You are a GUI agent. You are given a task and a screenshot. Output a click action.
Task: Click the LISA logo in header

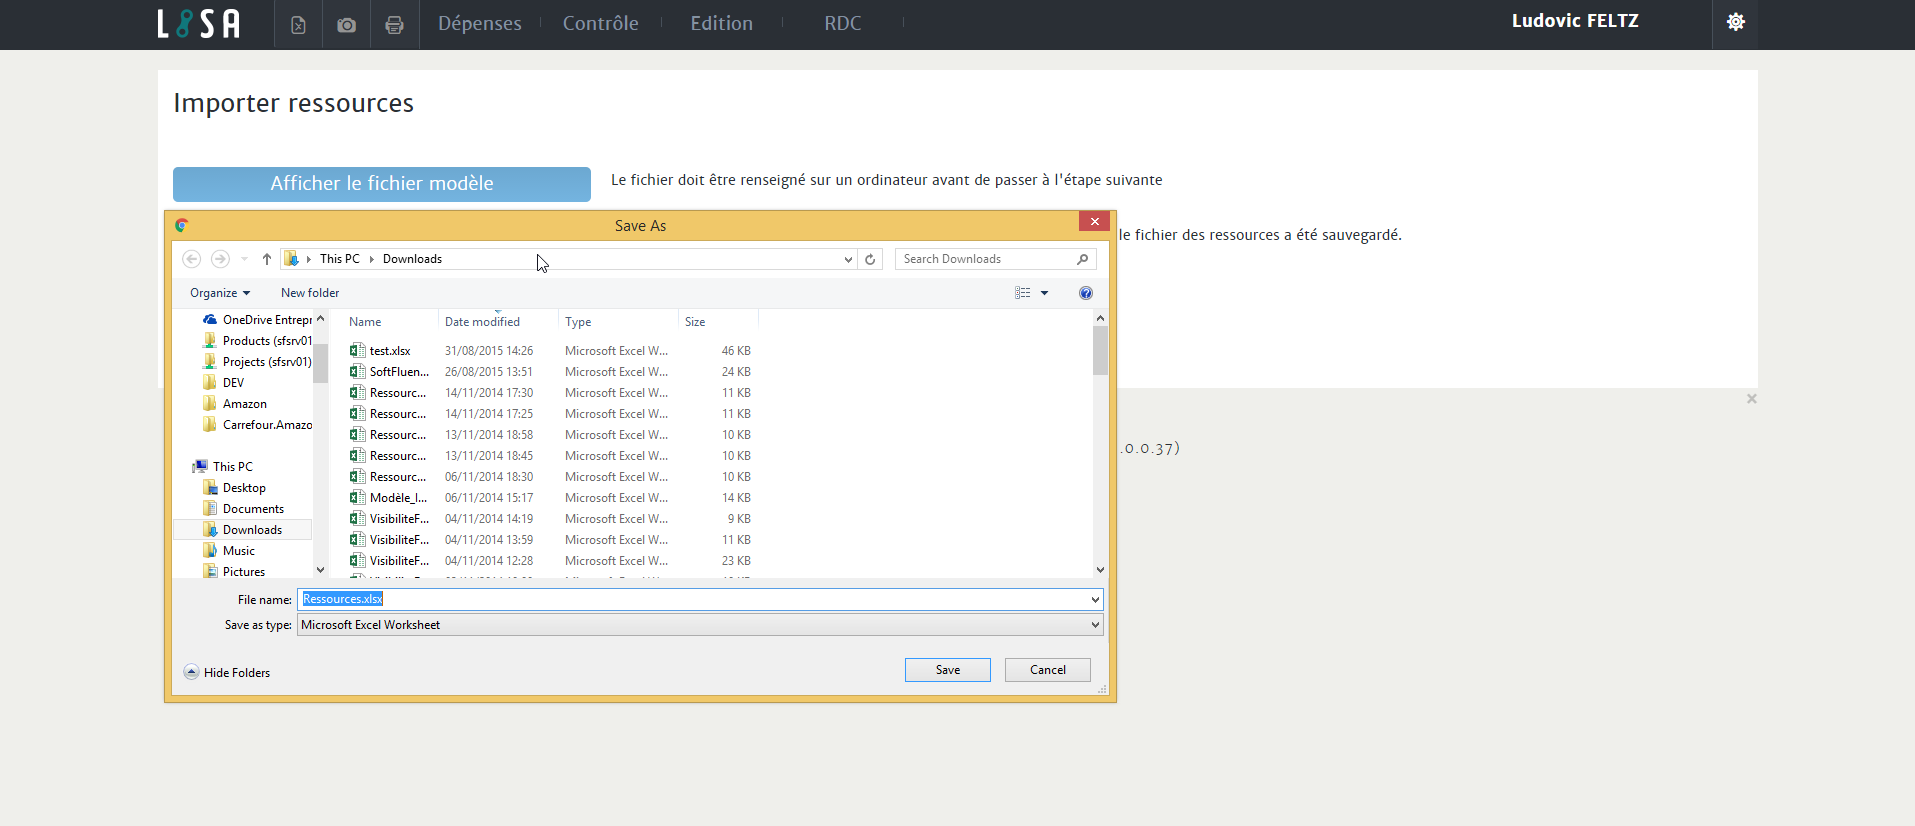coord(198,24)
